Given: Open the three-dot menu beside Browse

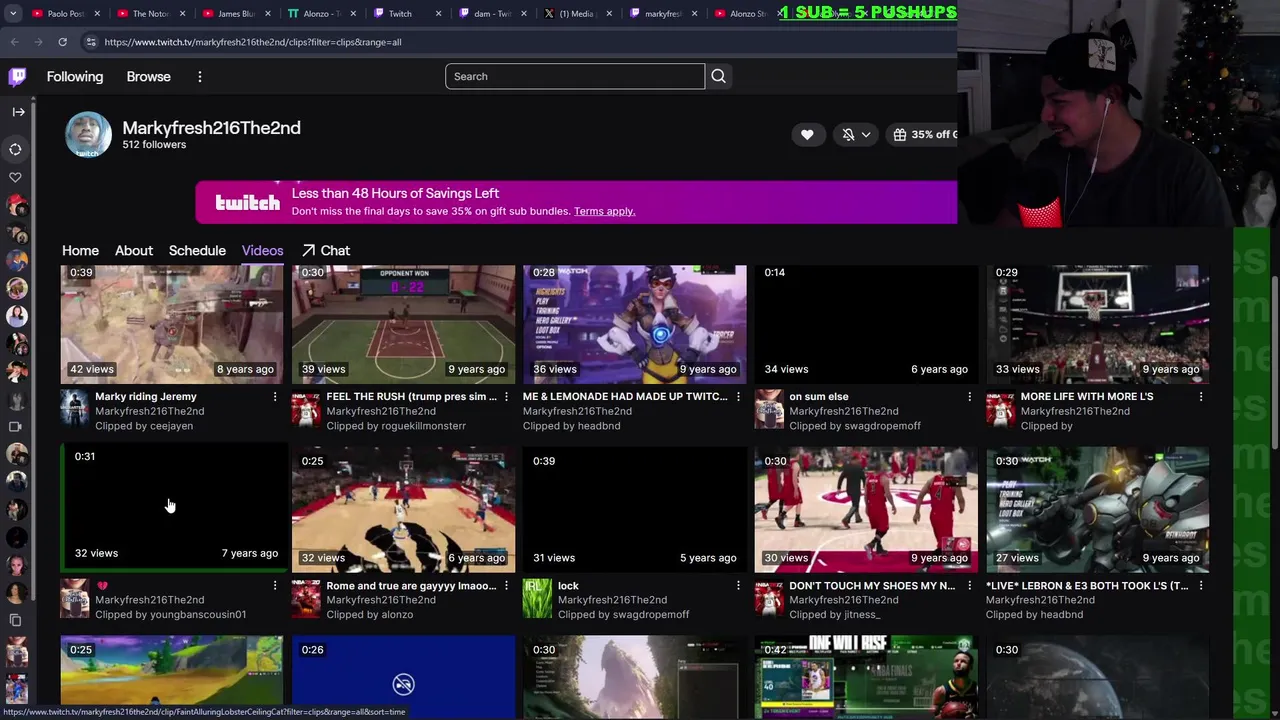Looking at the screenshot, I should point(199,77).
